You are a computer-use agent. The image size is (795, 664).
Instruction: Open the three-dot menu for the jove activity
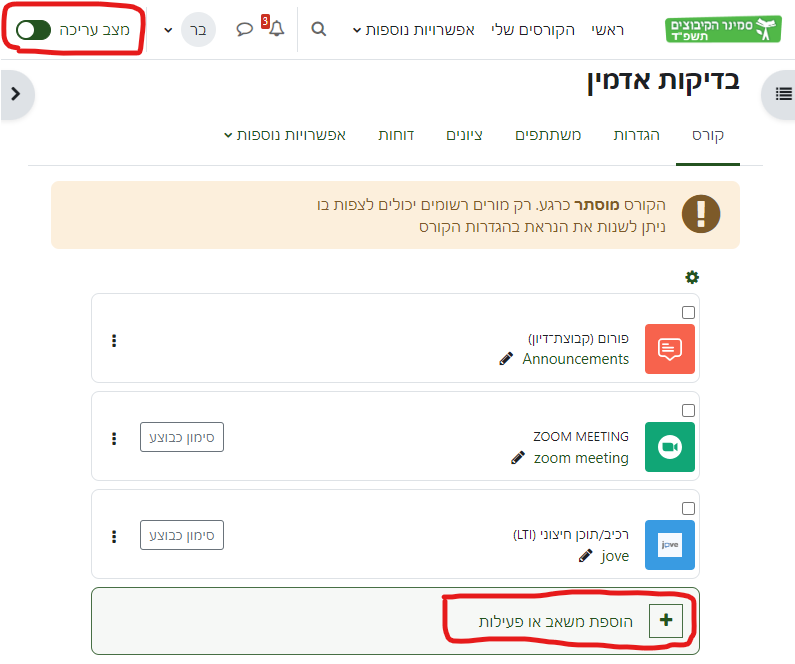(114, 536)
